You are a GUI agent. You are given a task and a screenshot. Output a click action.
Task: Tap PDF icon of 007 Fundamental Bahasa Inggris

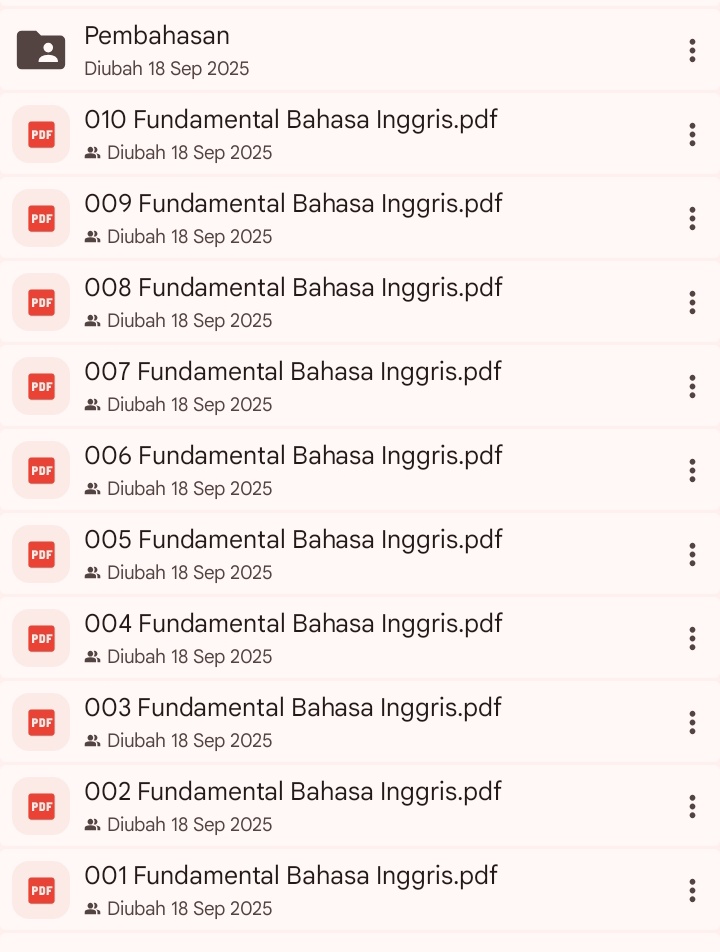tap(41, 386)
